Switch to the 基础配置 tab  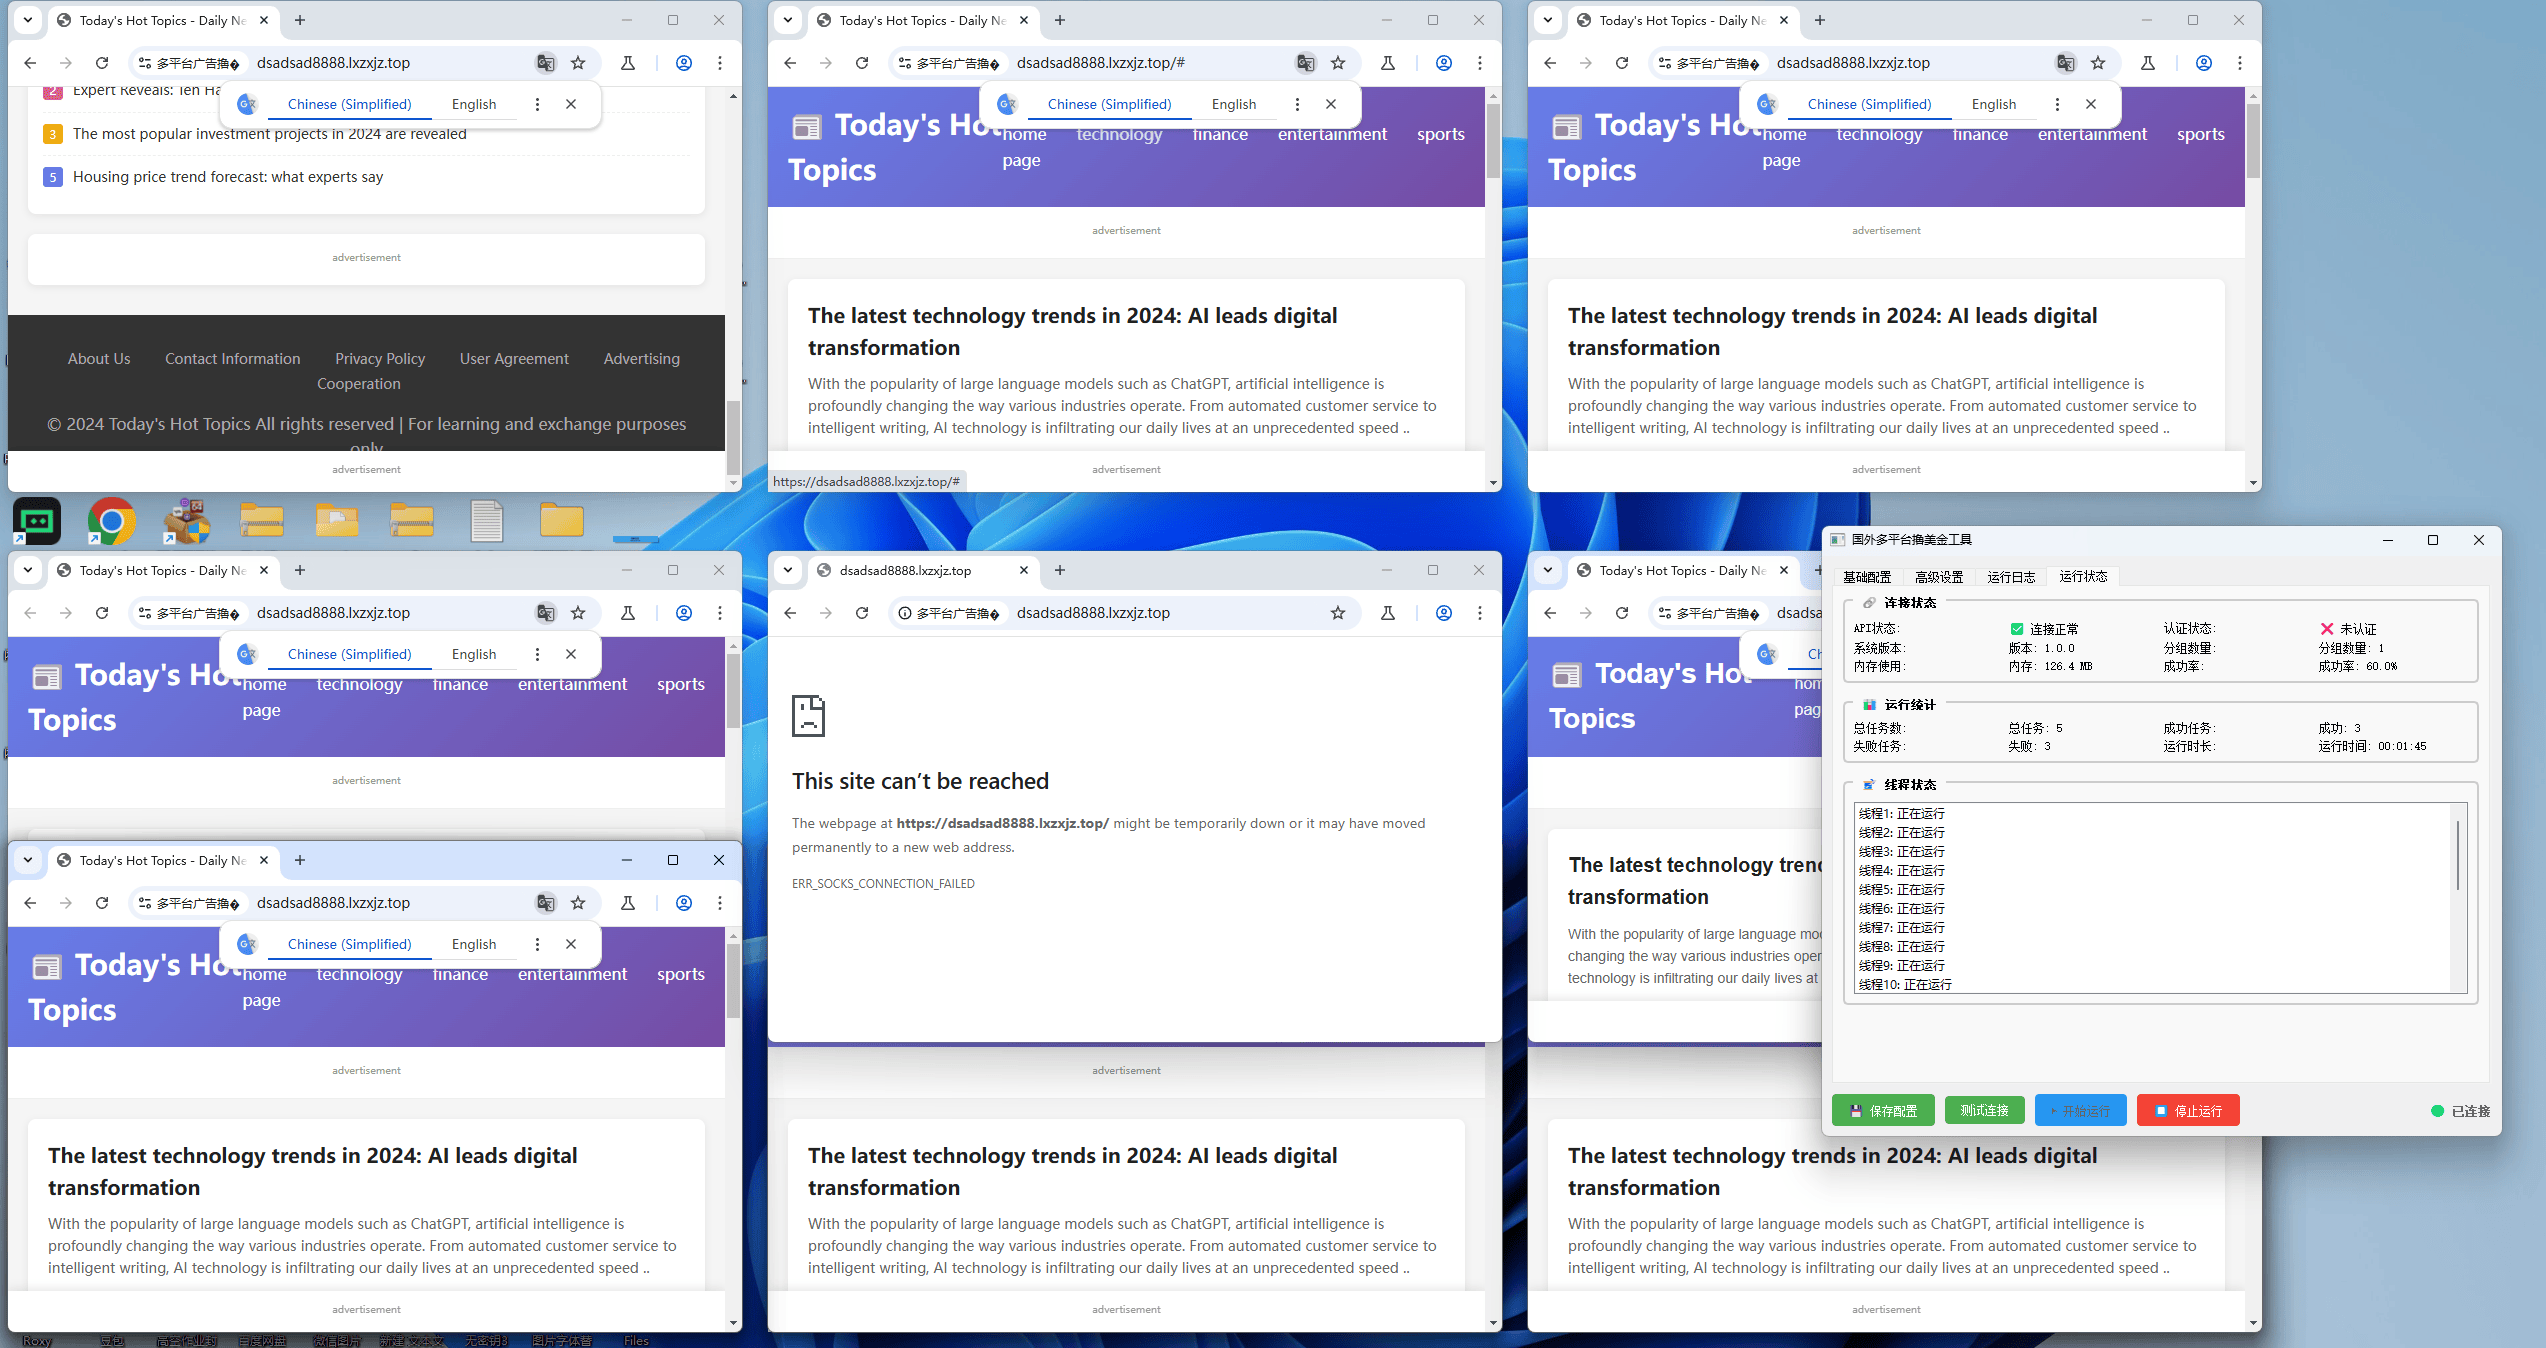pyautogui.click(x=1867, y=577)
